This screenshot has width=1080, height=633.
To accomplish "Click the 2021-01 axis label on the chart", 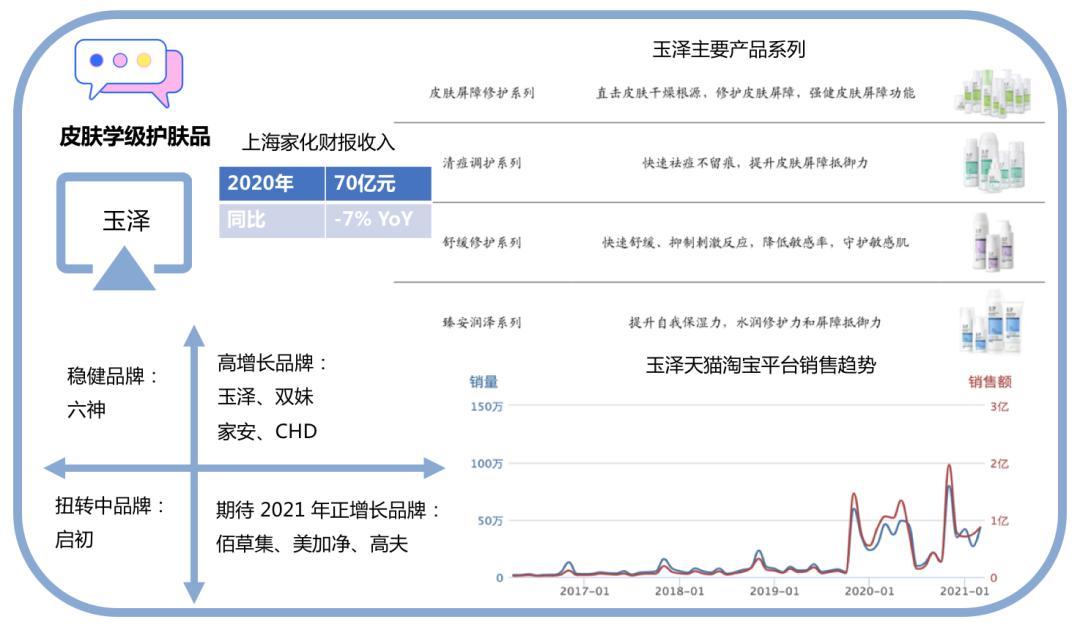I will click(966, 592).
